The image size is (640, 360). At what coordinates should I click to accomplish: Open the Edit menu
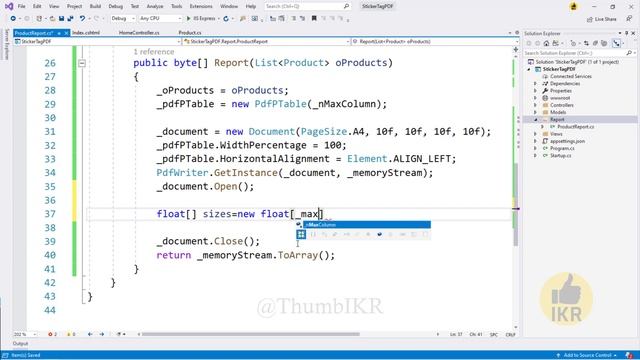coord(37,6)
